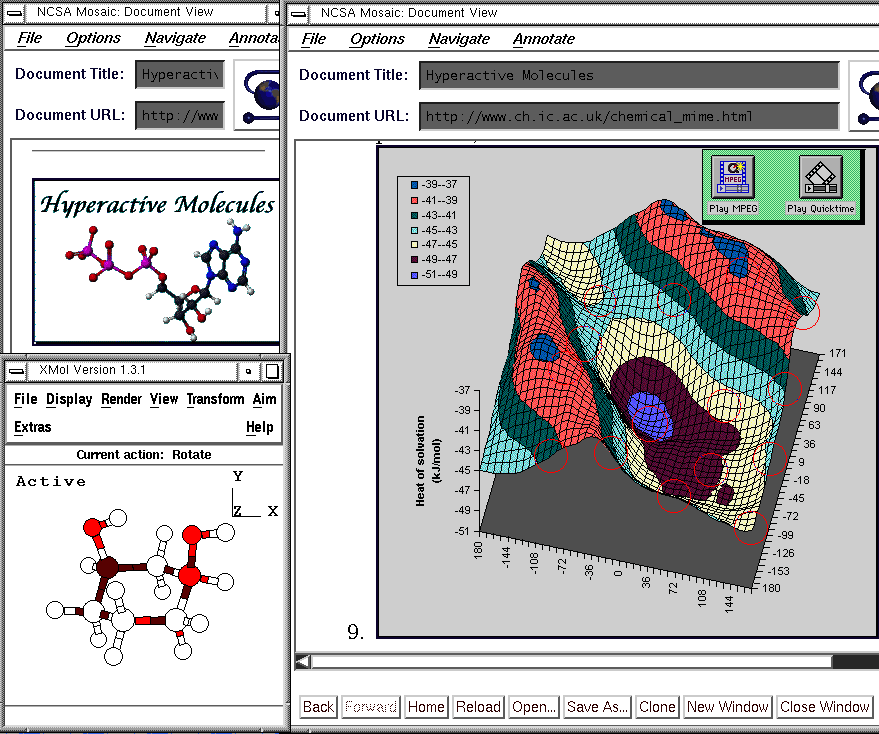Expand the XMol Transform menu
Screen dimensions: 879x734
[x=215, y=399]
